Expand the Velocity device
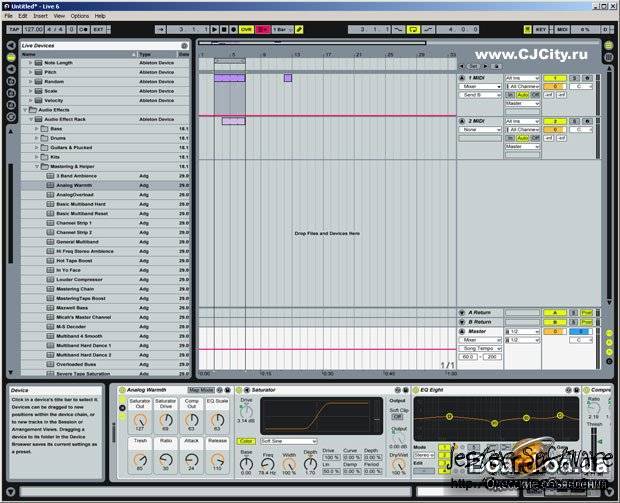This screenshot has height=503, width=620. [30, 100]
